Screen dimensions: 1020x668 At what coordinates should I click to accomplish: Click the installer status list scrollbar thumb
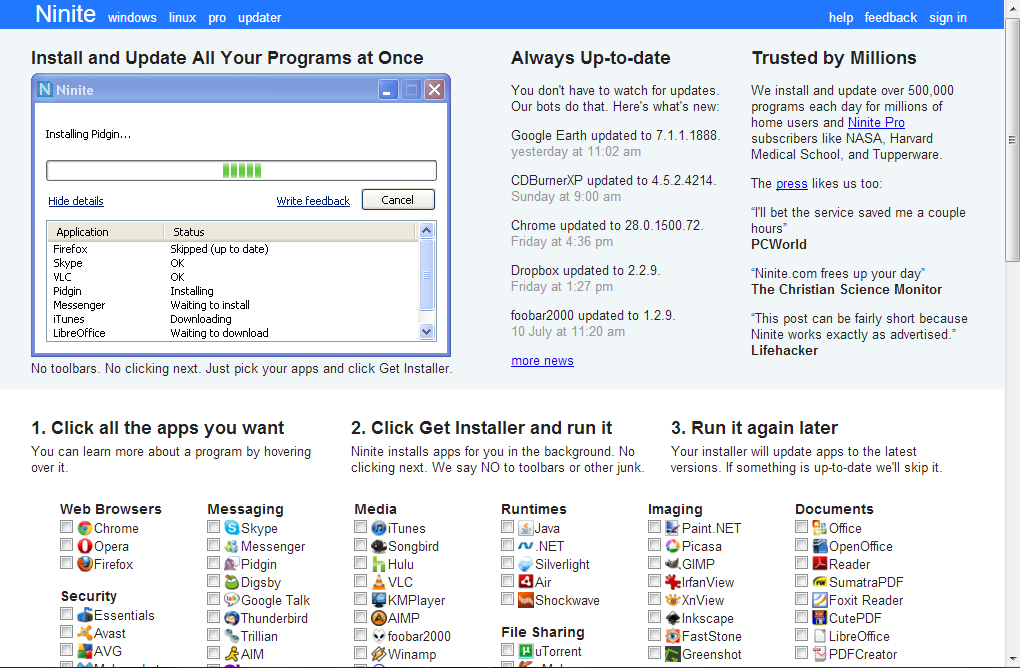427,274
